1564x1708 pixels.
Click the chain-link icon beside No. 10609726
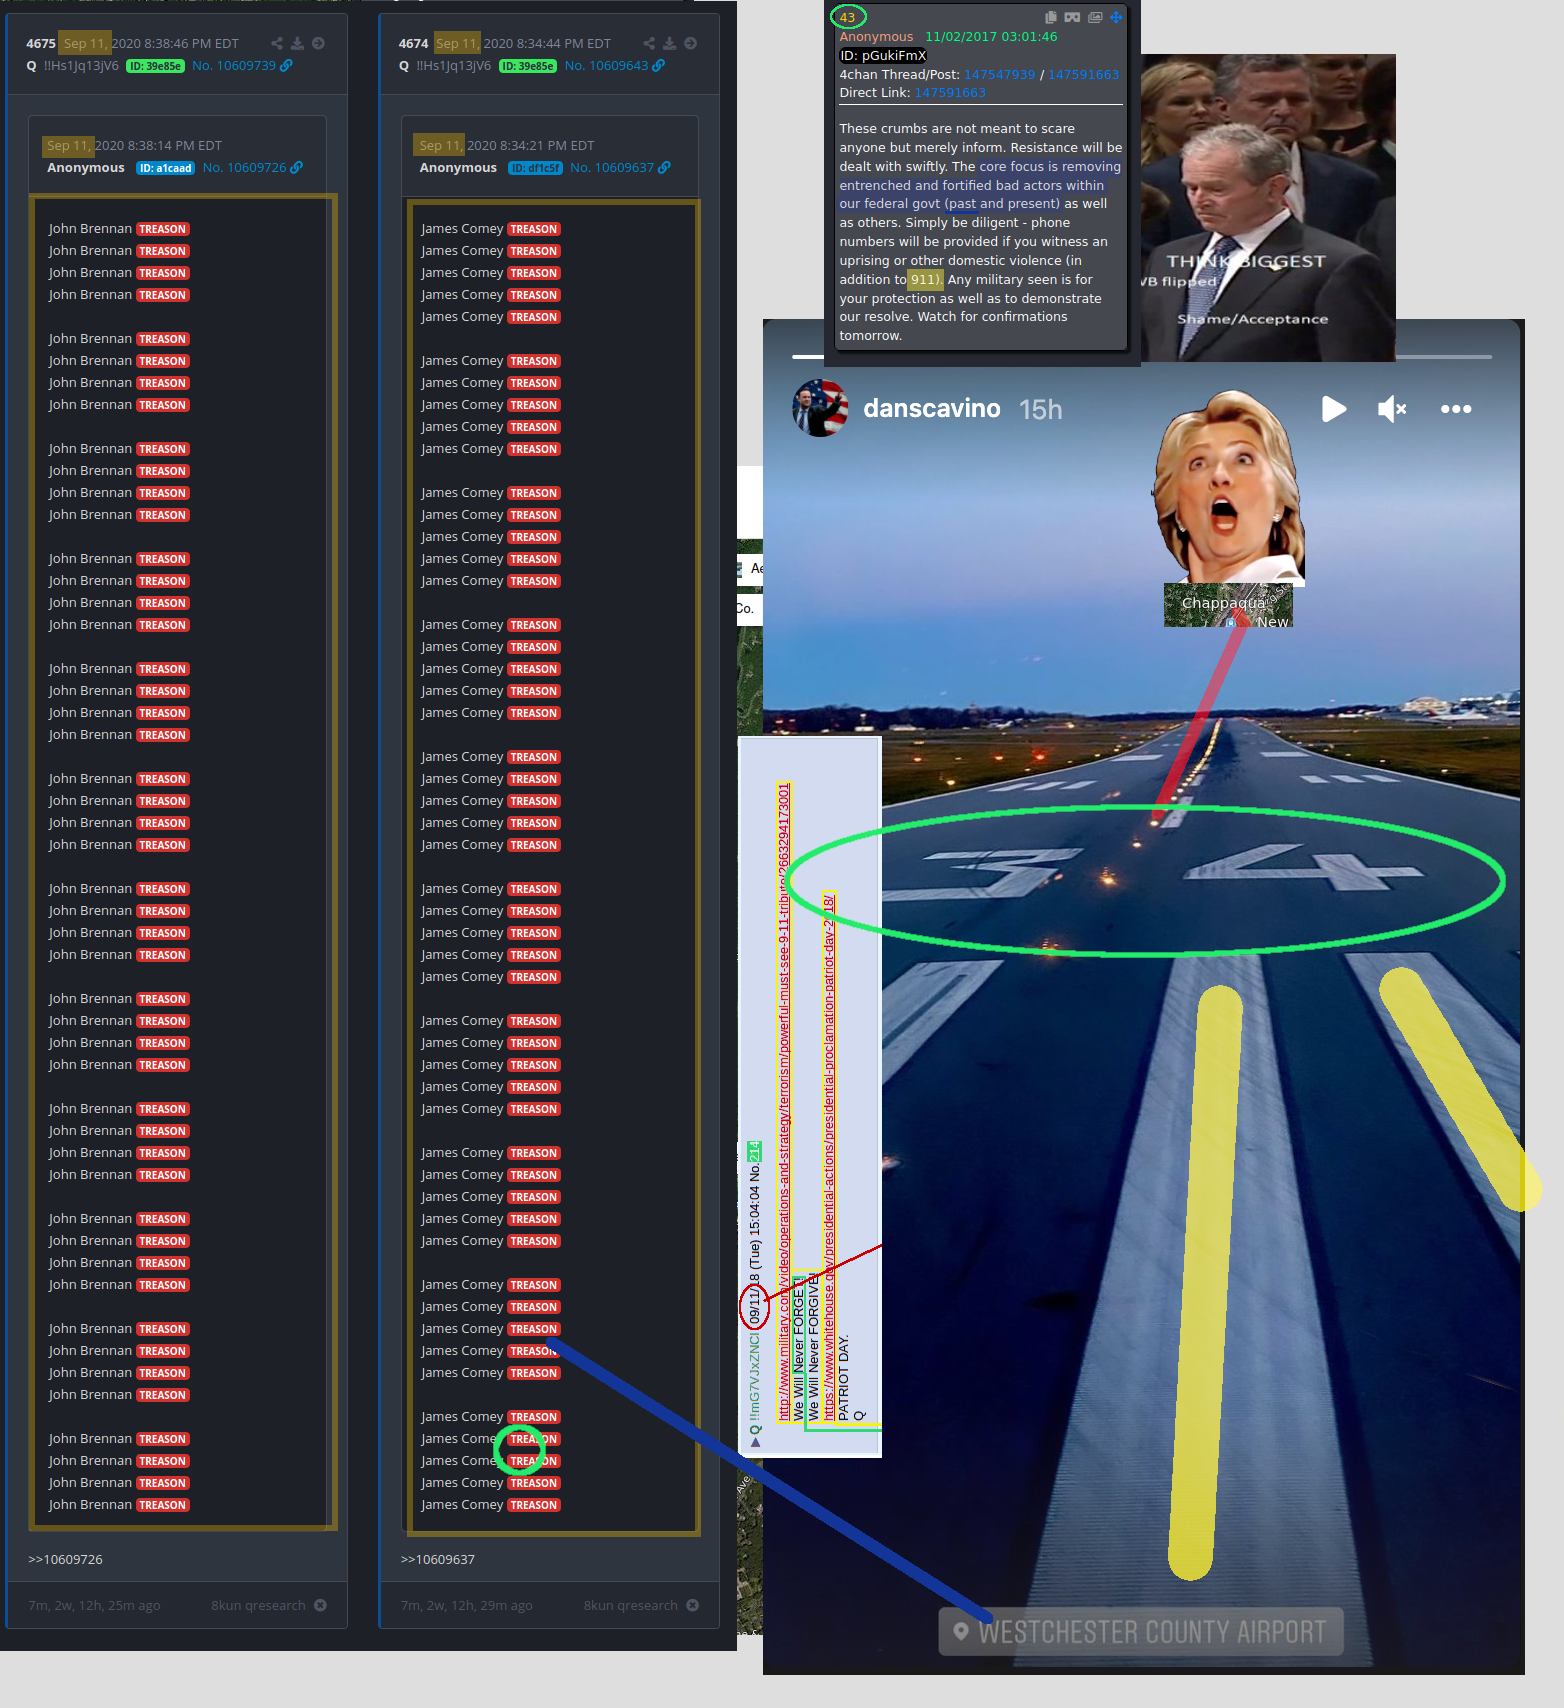click(296, 168)
